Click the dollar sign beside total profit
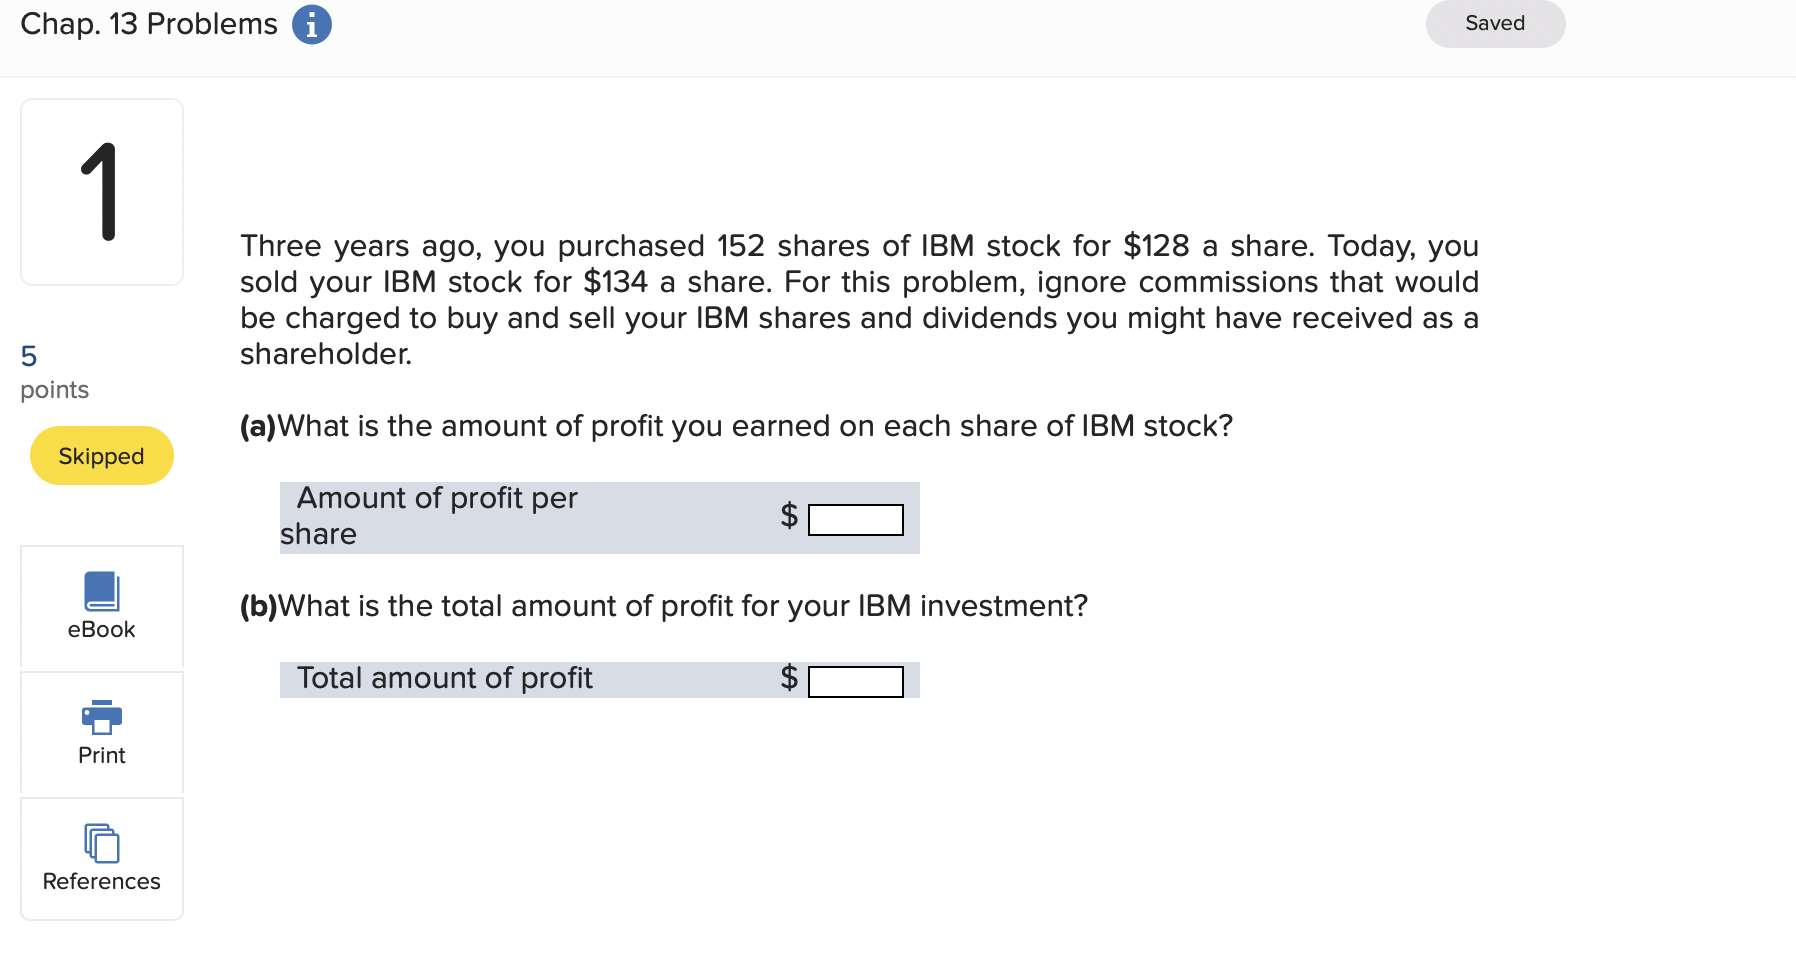Viewport: 1796px width, 978px height. tap(789, 678)
